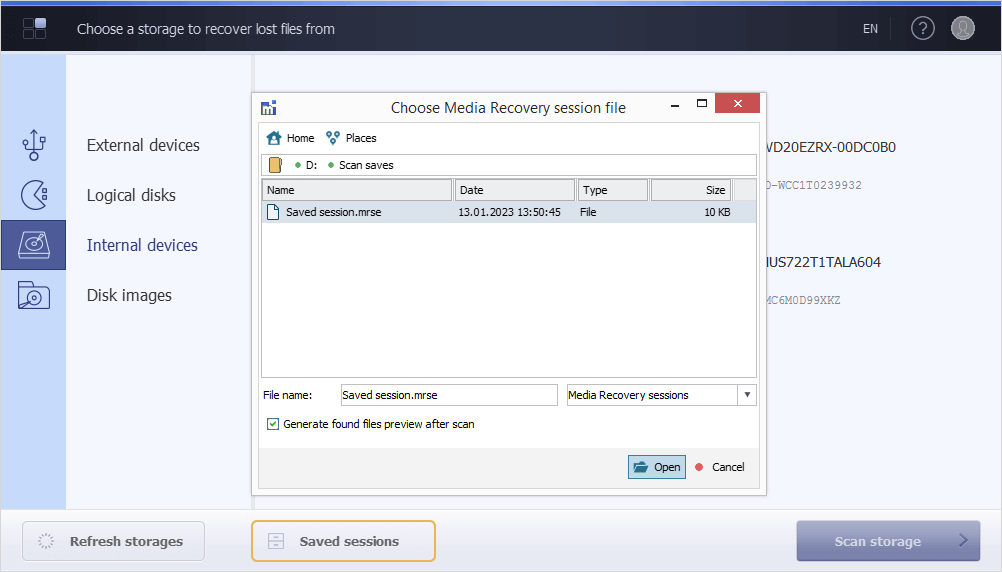Click the File name input field
Viewport: 1002px width, 572px height.
[x=449, y=395]
